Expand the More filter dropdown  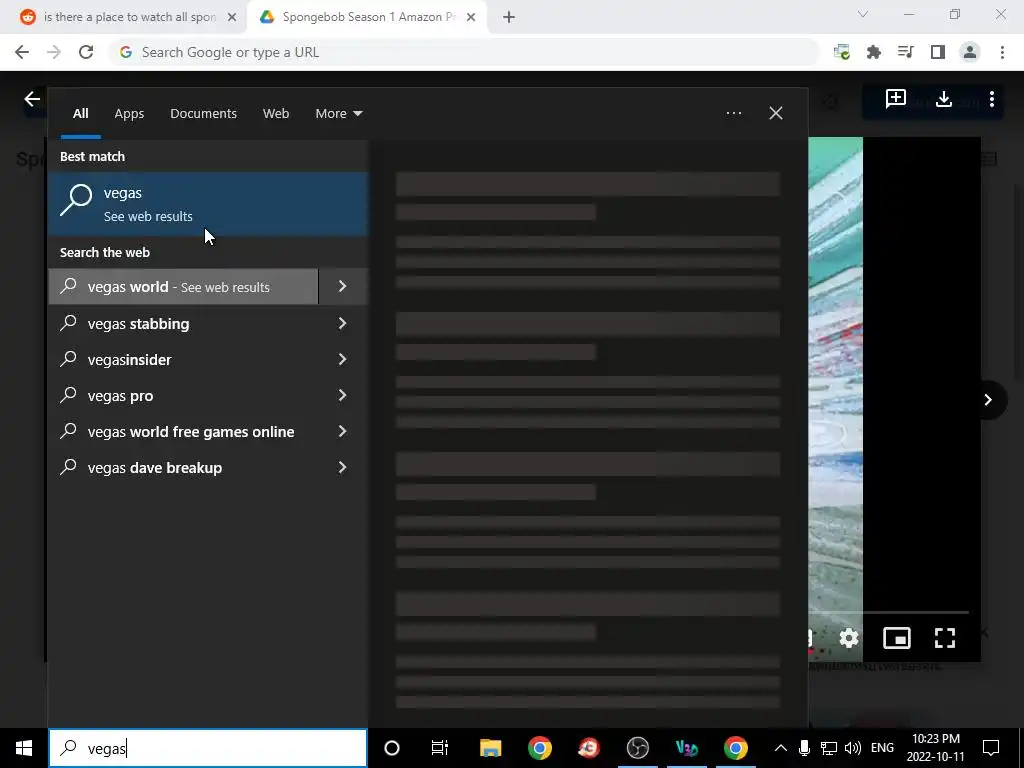click(338, 114)
